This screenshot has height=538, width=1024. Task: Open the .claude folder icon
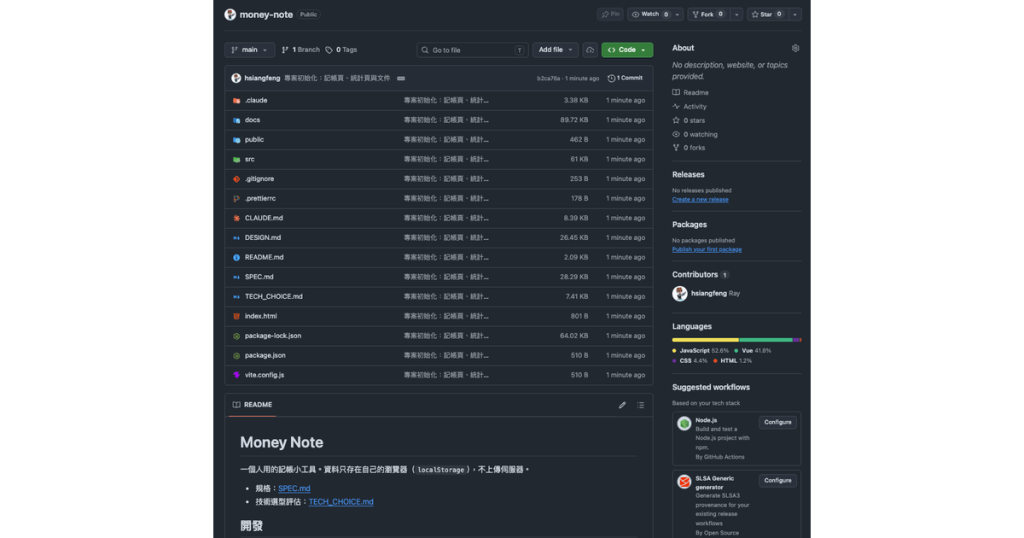click(x=236, y=101)
